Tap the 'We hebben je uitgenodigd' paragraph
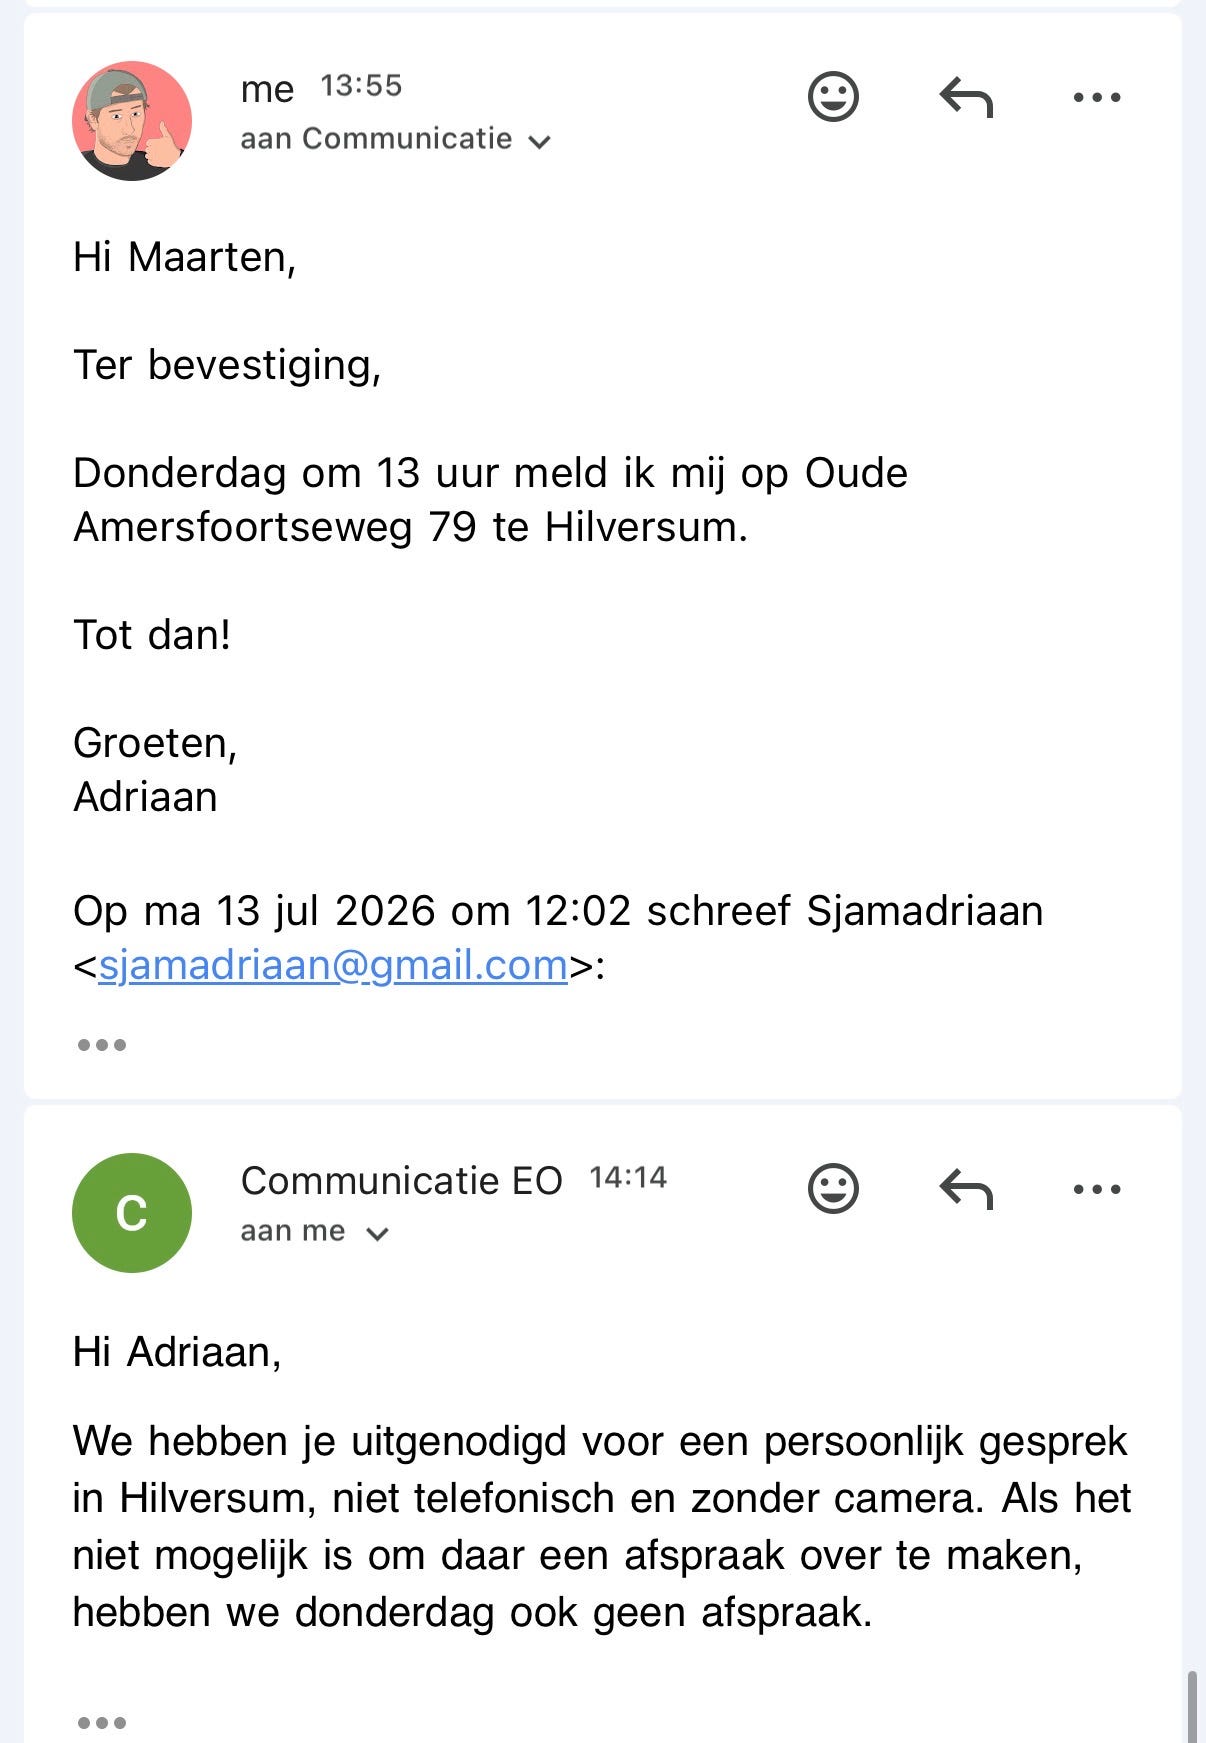Viewport: 1206px width, 1743px height. point(602,1527)
